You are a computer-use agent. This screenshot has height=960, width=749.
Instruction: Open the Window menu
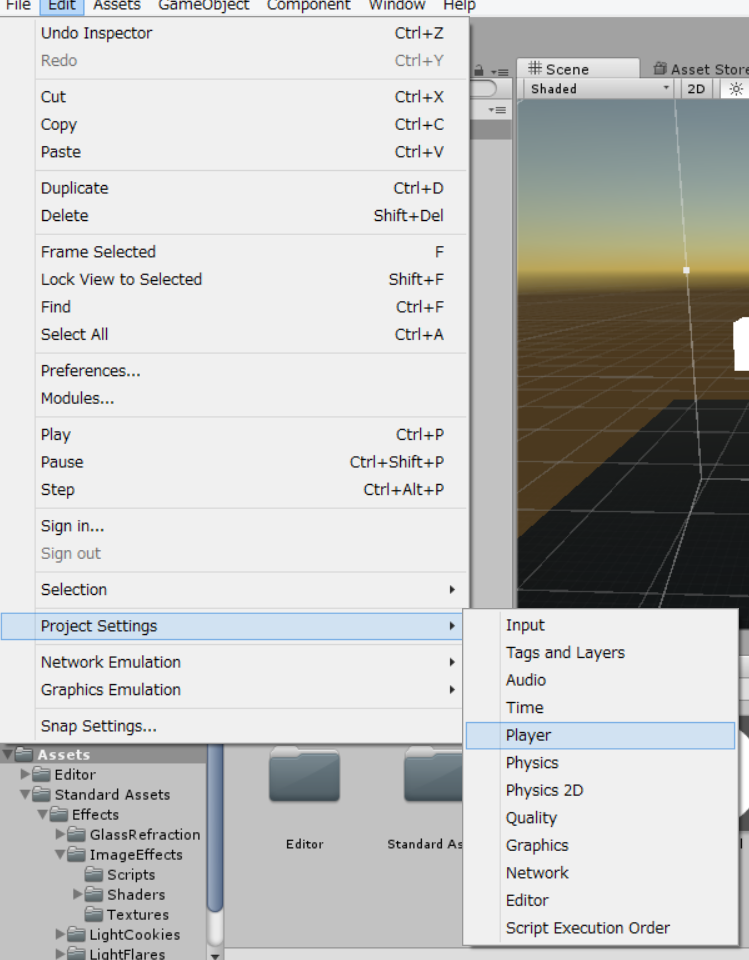pyautogui.click(x=397, y=6)
